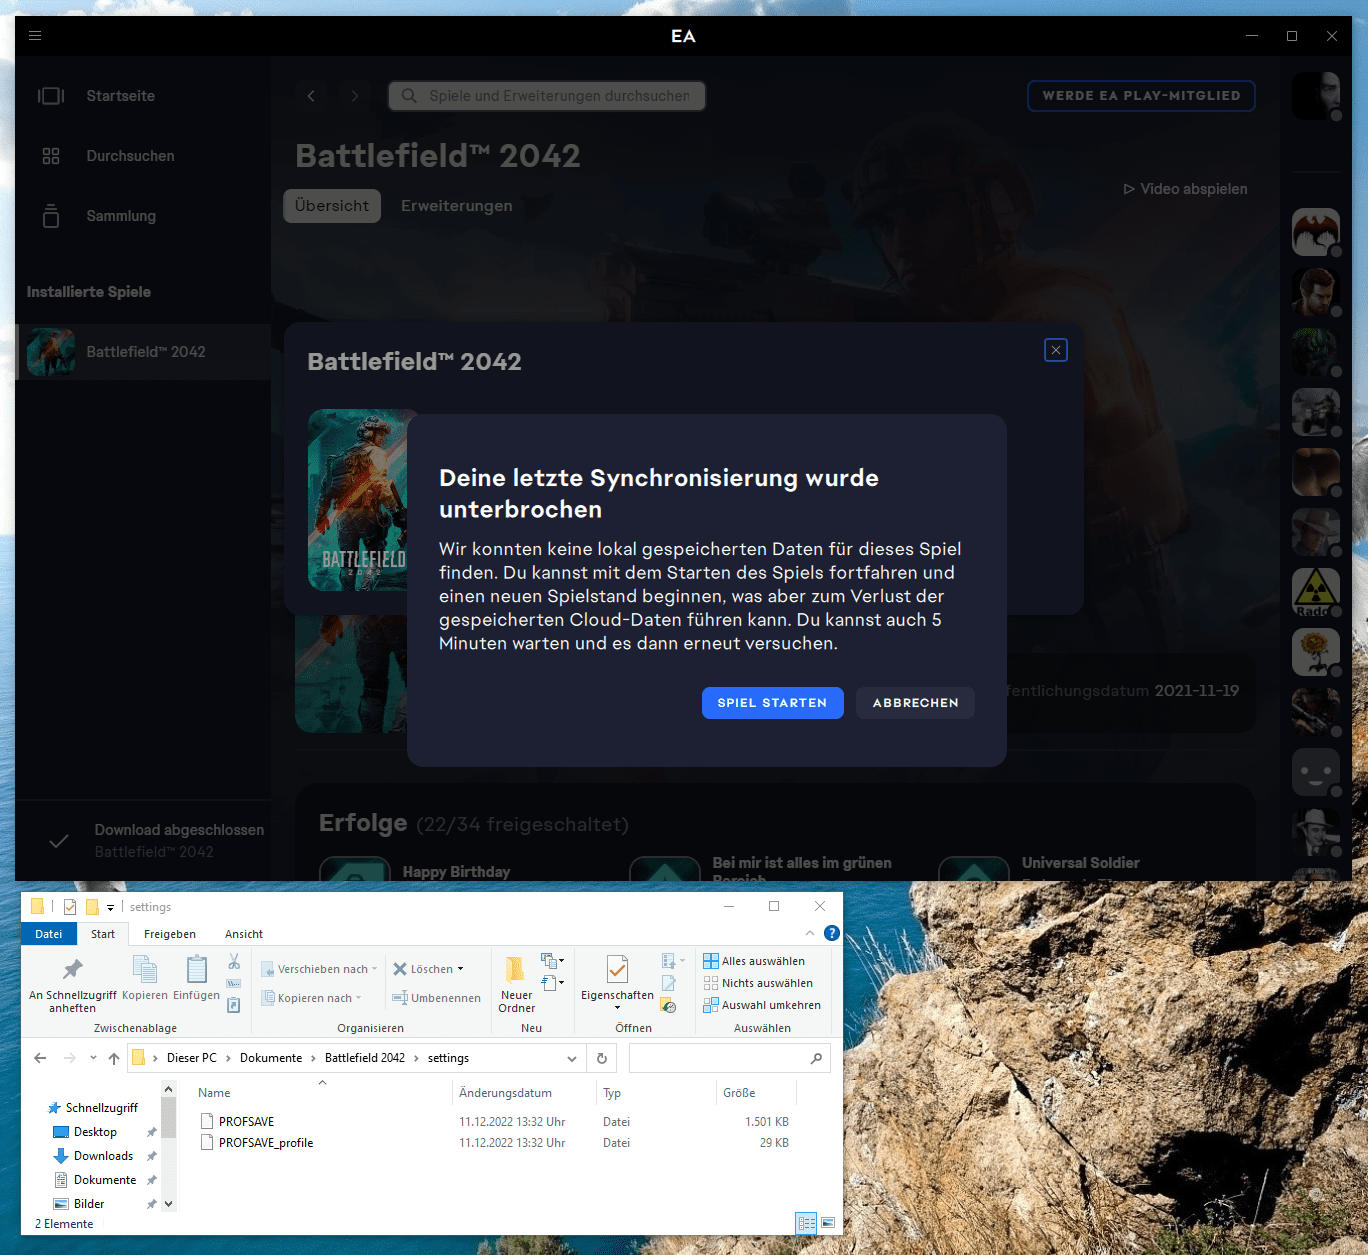Switch to the Erweiterungen tab
Image resolution: width=1368 pixels, height=1255 pixels.
tap(456, 206)
